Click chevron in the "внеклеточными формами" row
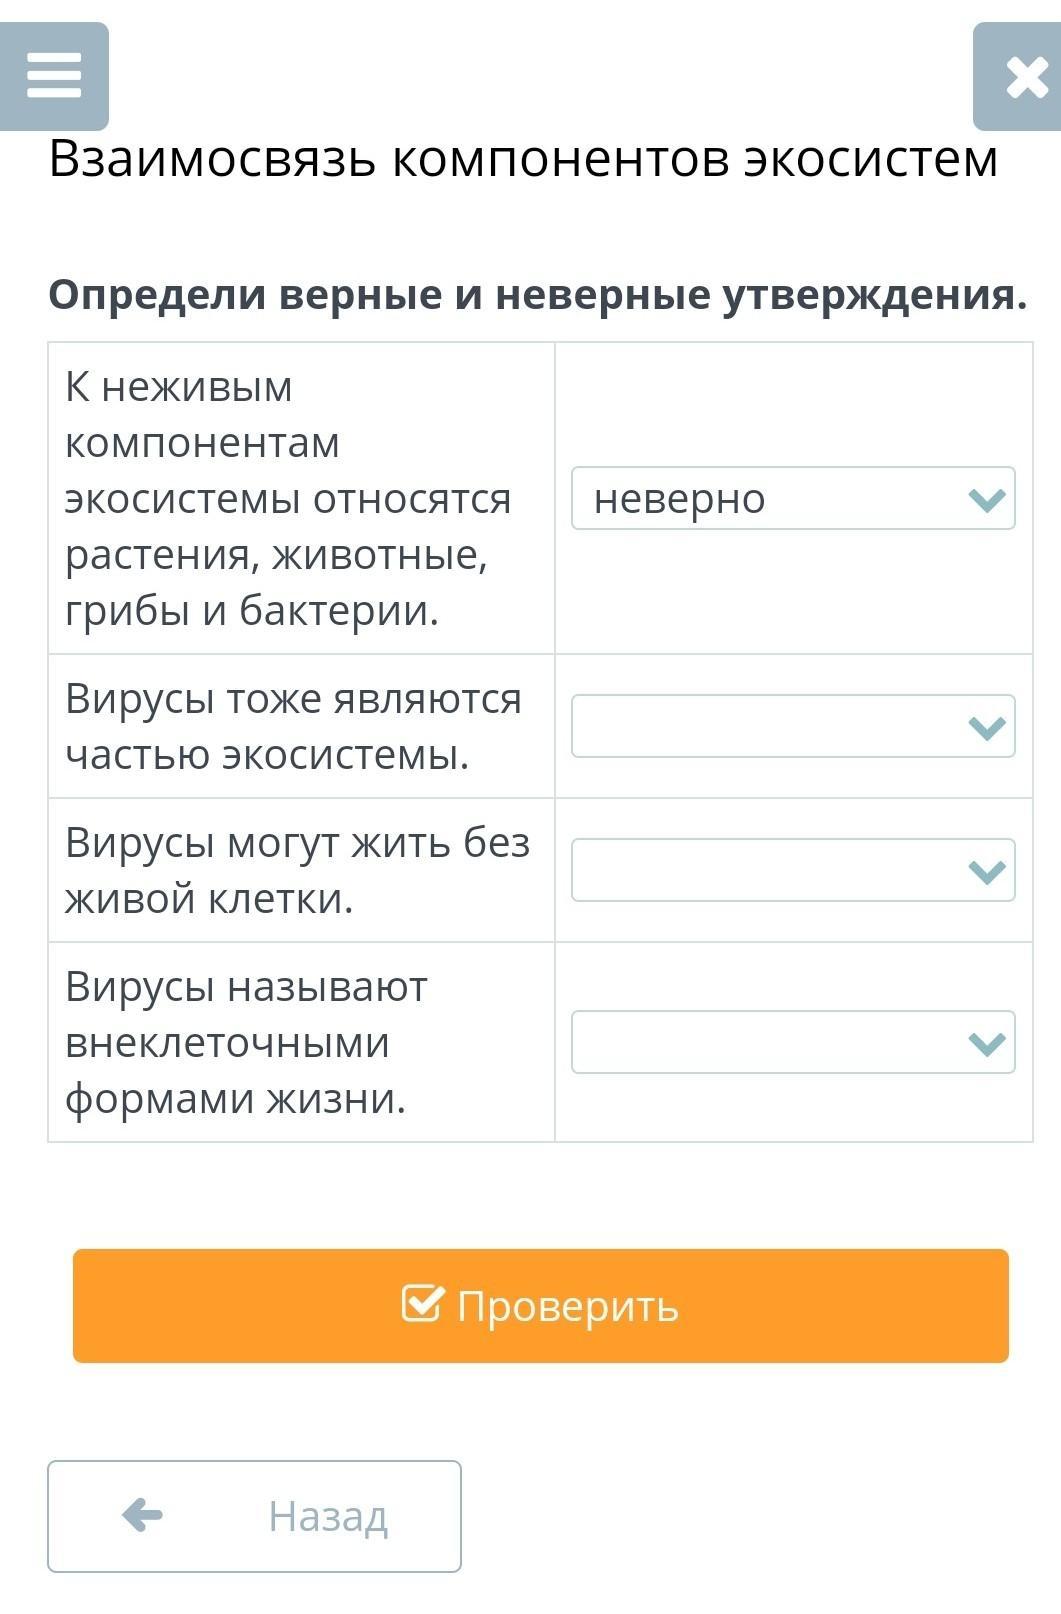This screenshot has height=1614, width=1061. tap(987, 1043)
